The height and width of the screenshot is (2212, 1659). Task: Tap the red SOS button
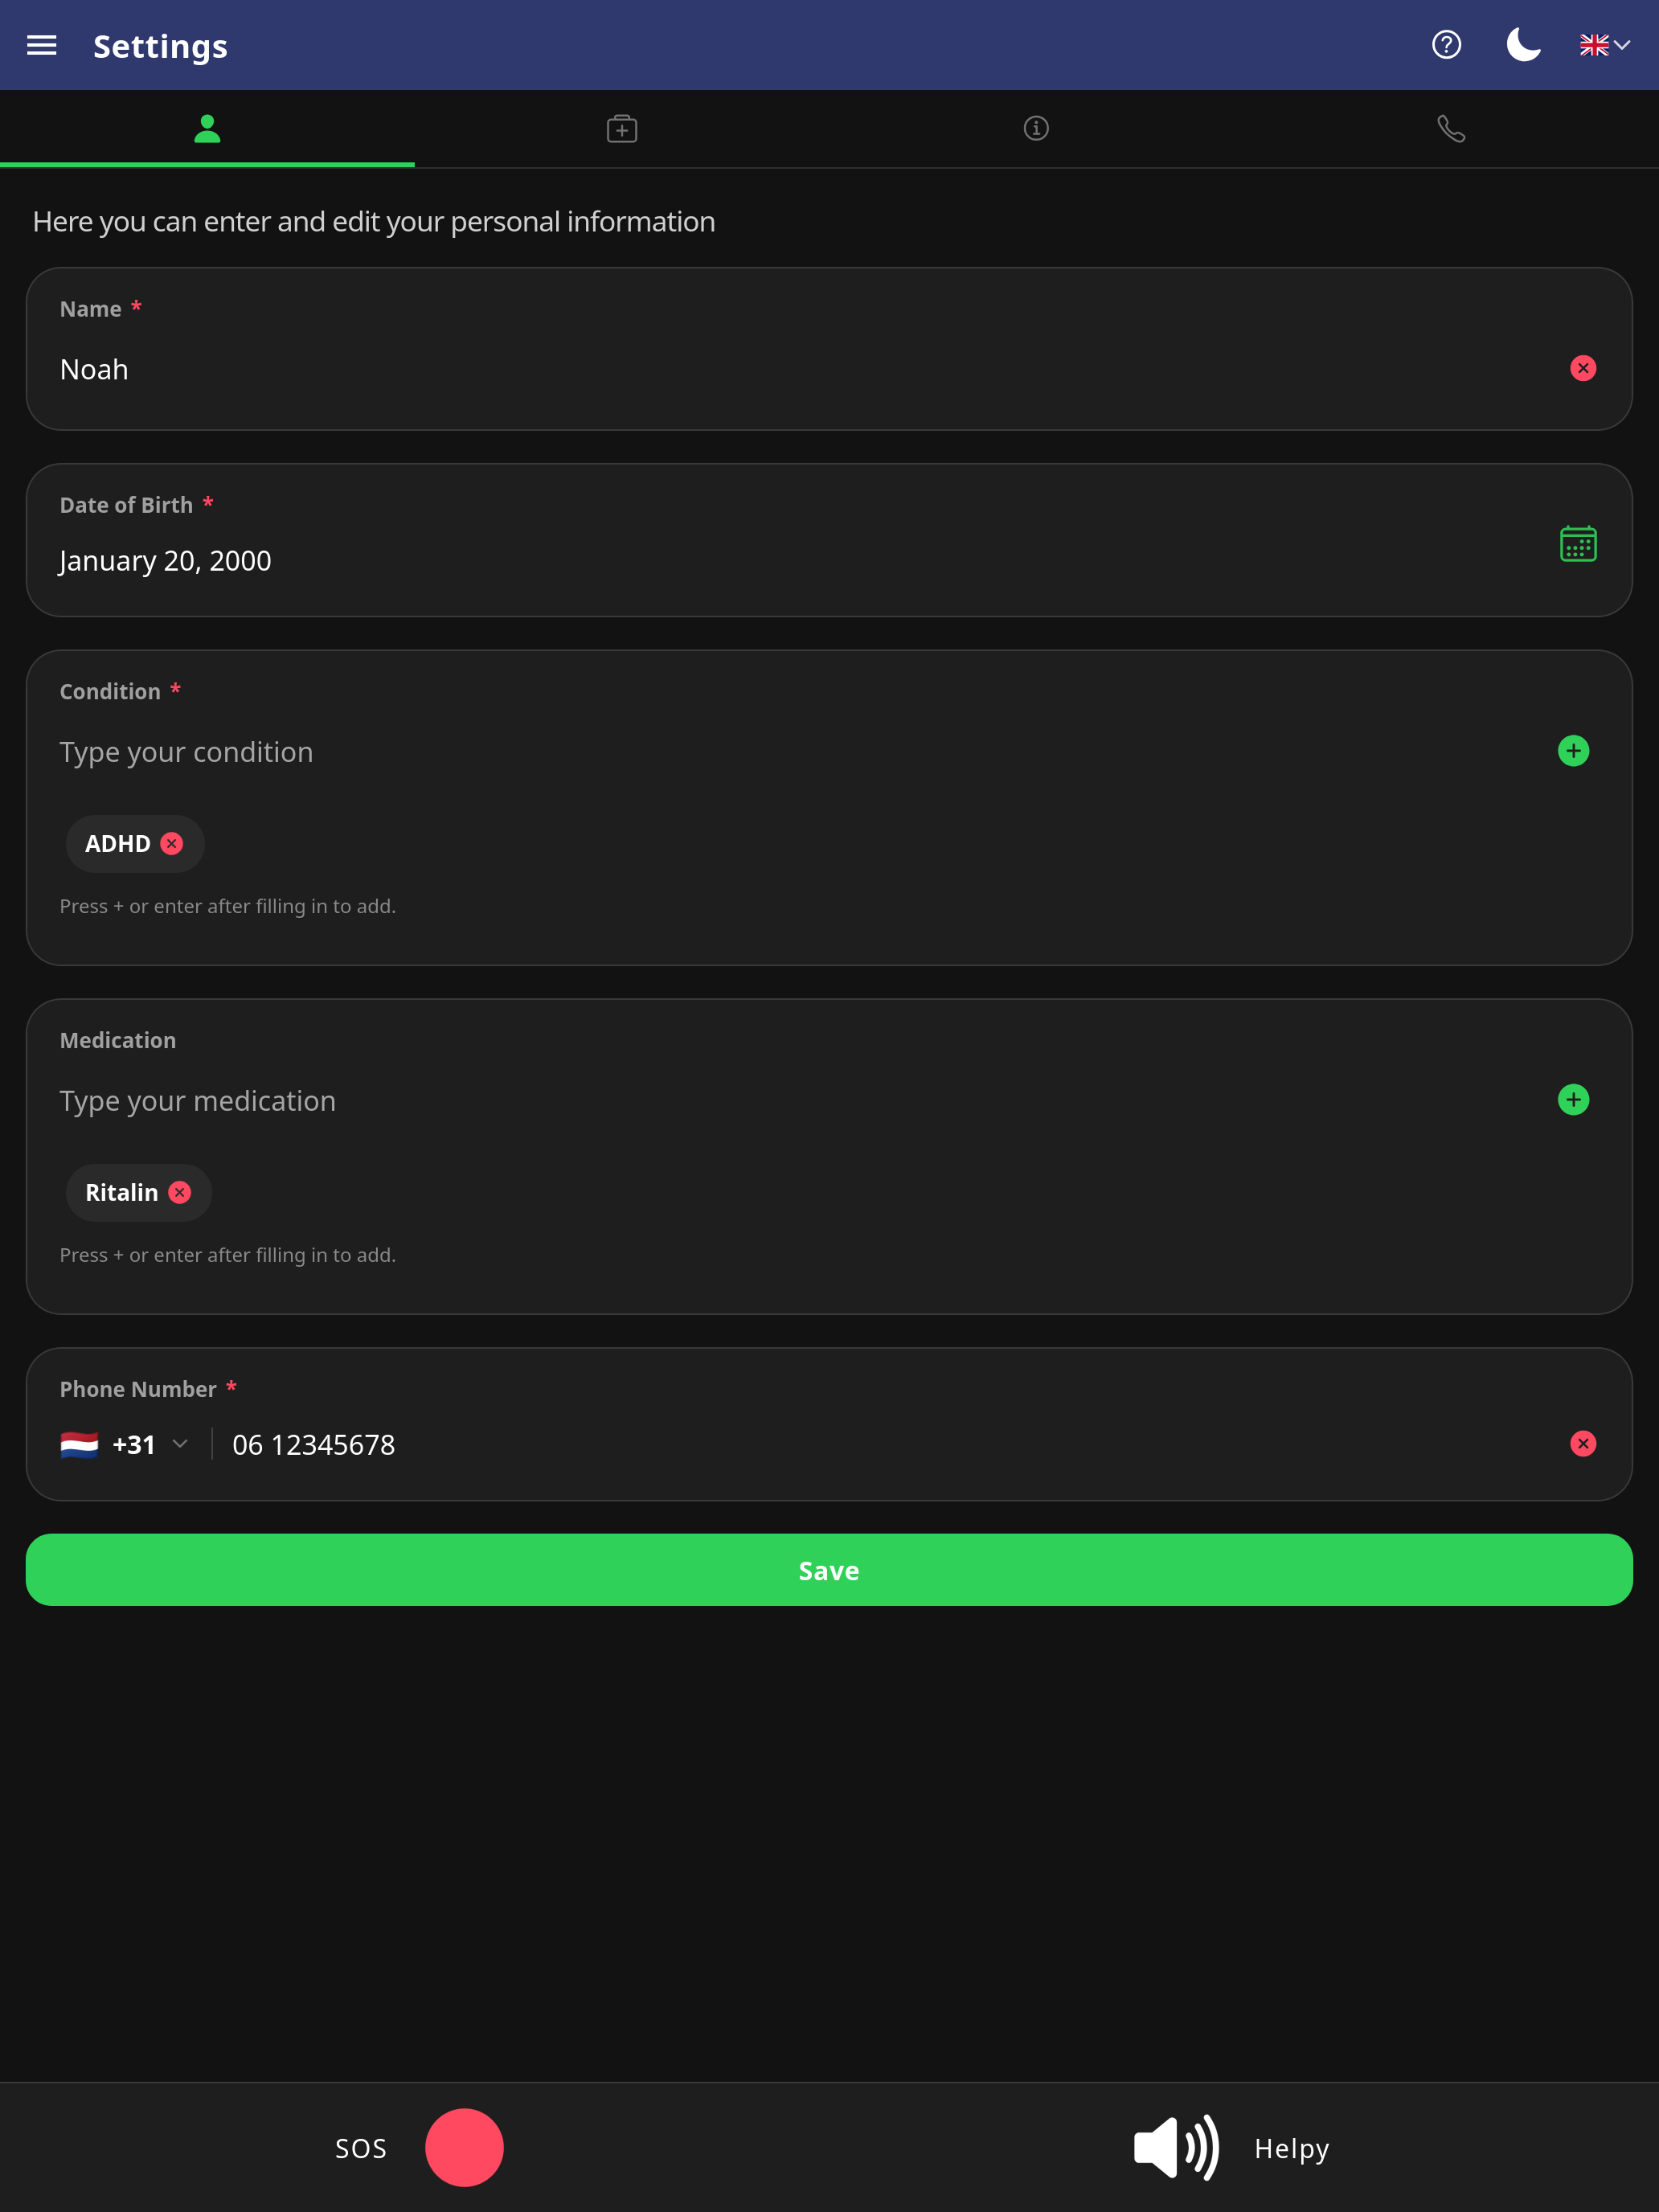464,2147
